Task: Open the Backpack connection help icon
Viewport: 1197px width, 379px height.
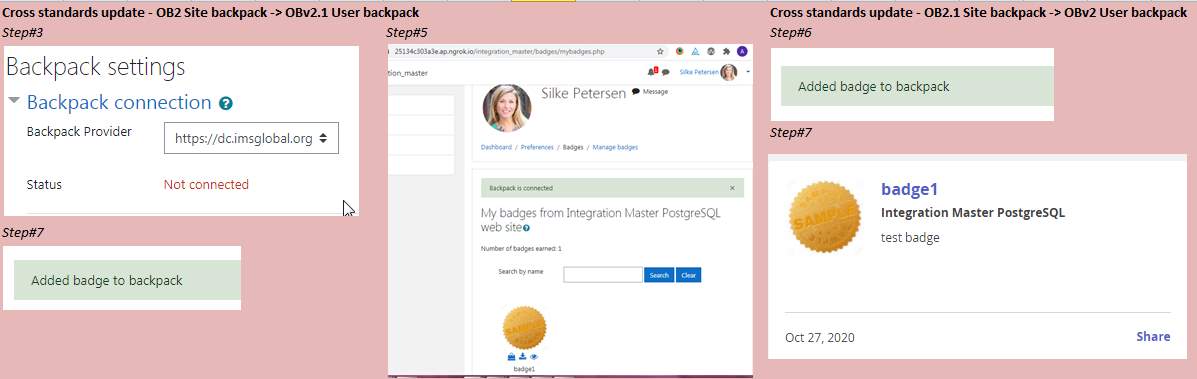Action: [x=226, y=103]
